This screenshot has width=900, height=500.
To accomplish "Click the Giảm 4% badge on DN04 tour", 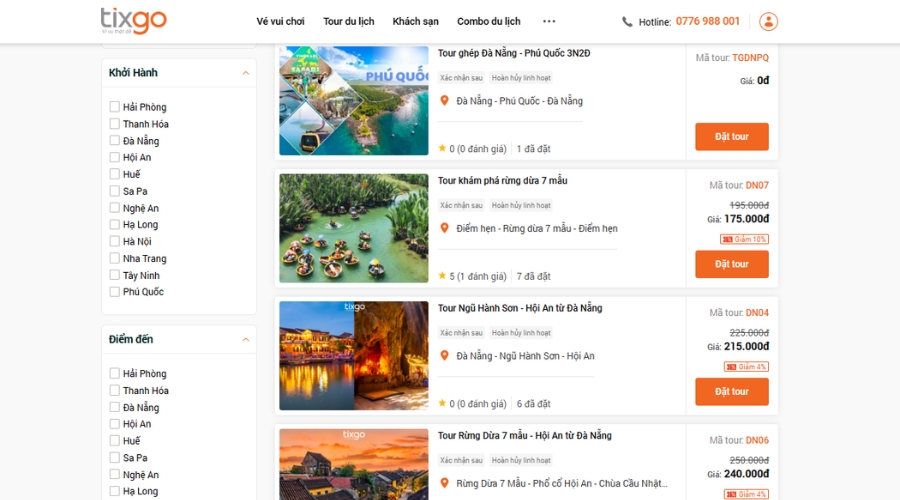I will click(746, 366).
